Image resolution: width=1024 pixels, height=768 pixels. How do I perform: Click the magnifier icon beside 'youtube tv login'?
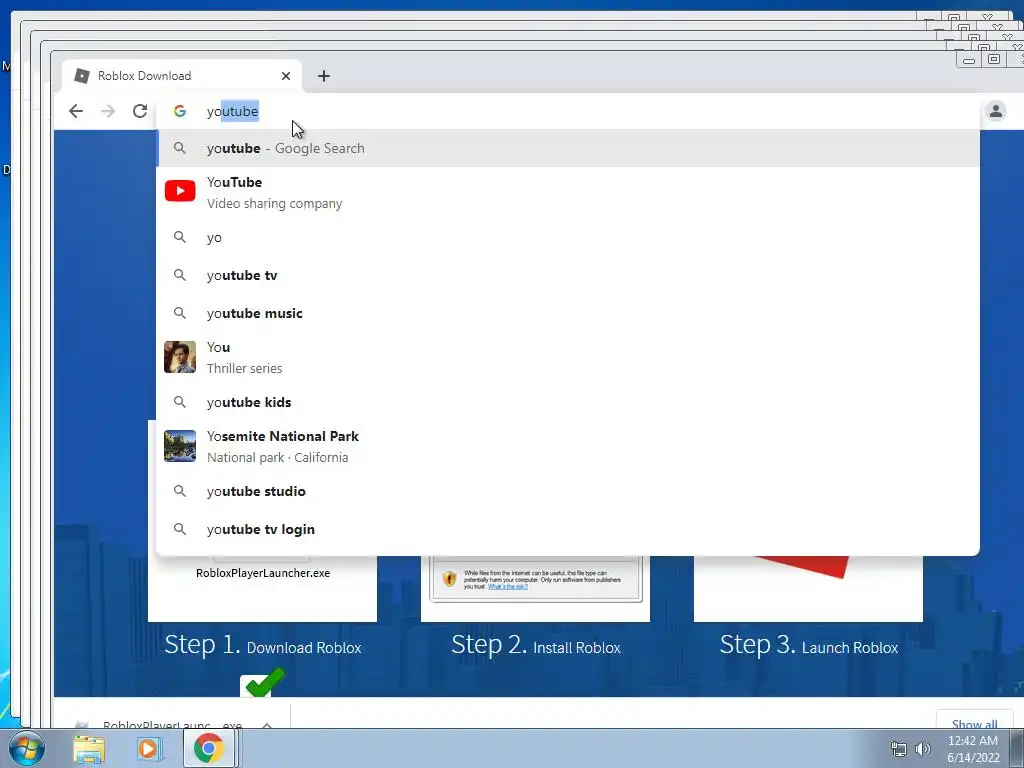180,529
